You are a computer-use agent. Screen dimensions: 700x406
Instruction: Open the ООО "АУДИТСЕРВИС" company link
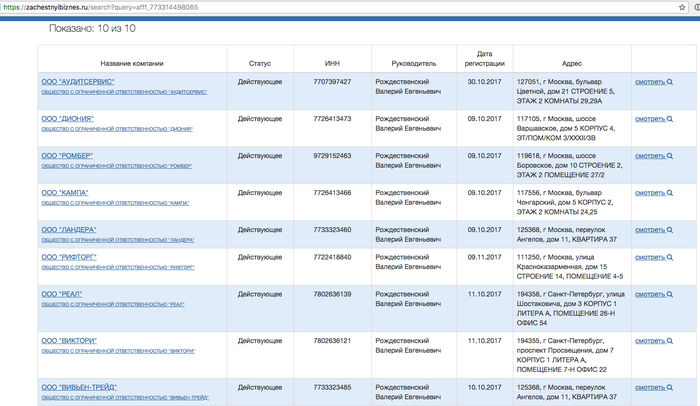pyautogui.click(x=78, y=81)
